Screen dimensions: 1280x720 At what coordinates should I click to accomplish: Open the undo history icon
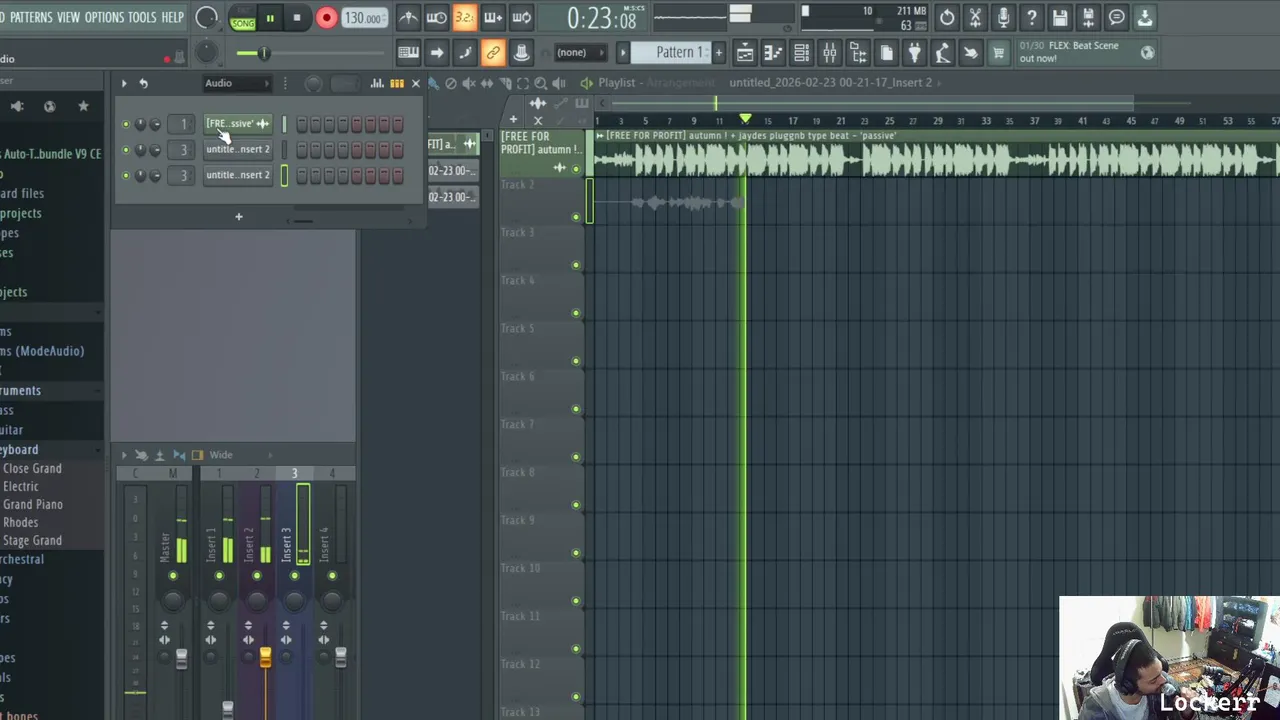[x=947, y=17]
